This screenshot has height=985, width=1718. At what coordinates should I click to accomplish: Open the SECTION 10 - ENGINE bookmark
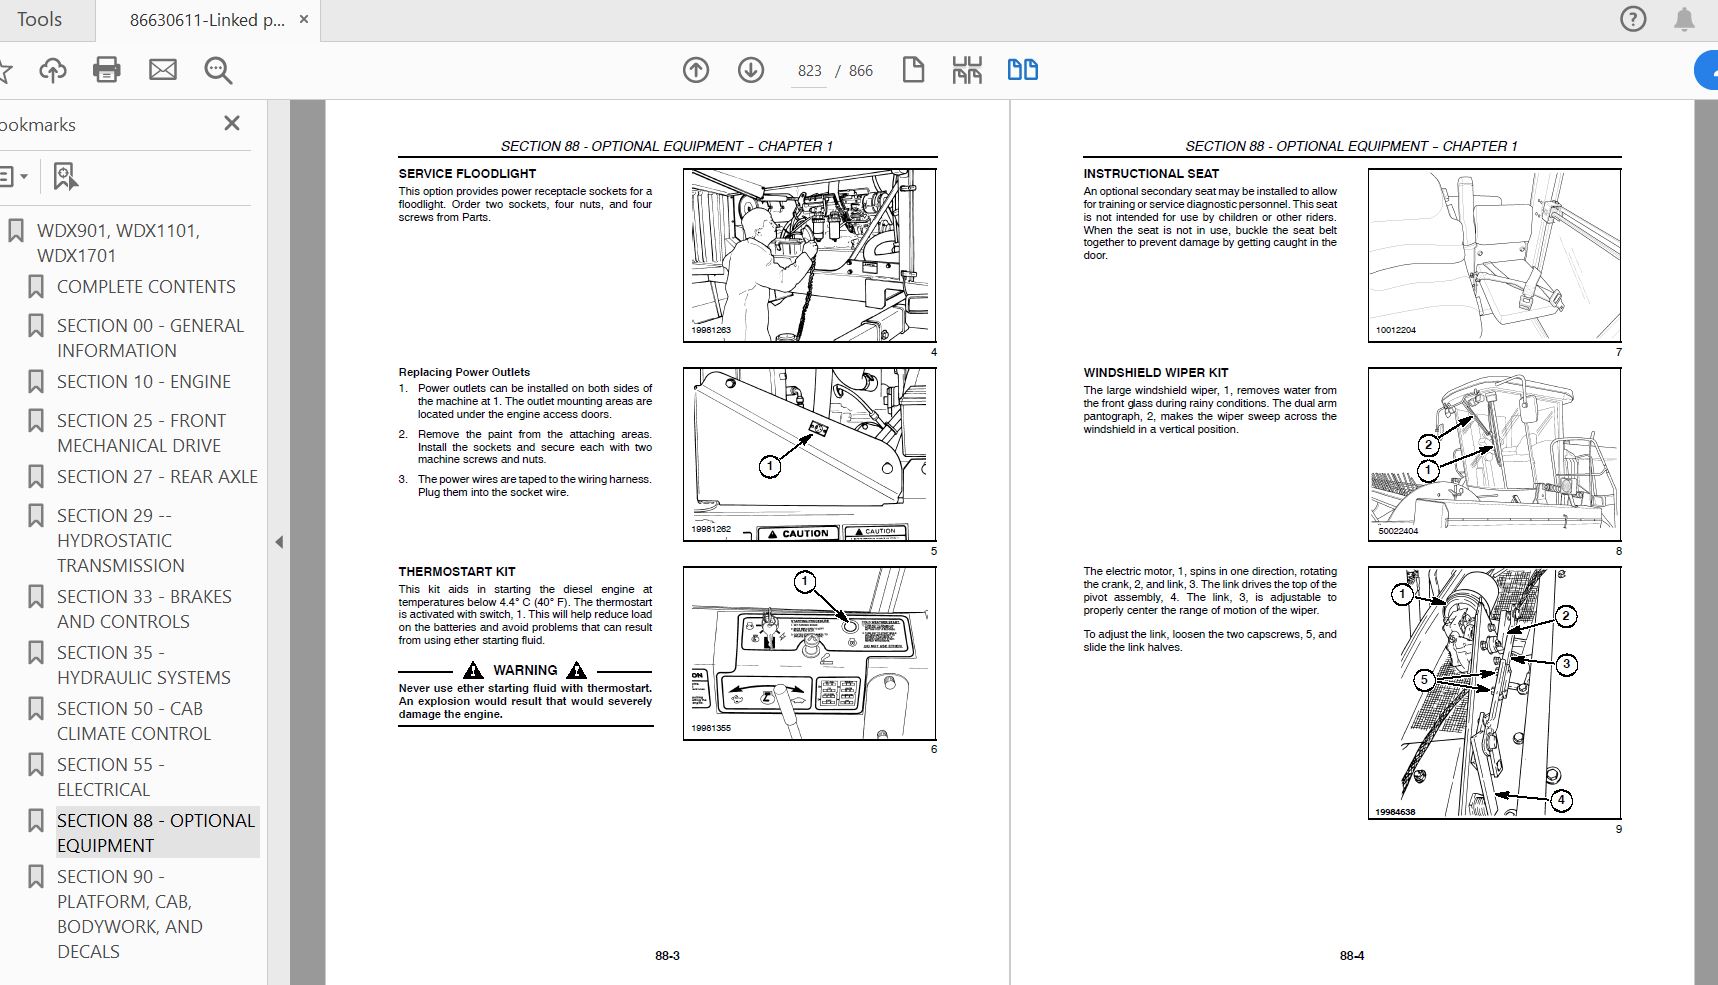point(143,382)
